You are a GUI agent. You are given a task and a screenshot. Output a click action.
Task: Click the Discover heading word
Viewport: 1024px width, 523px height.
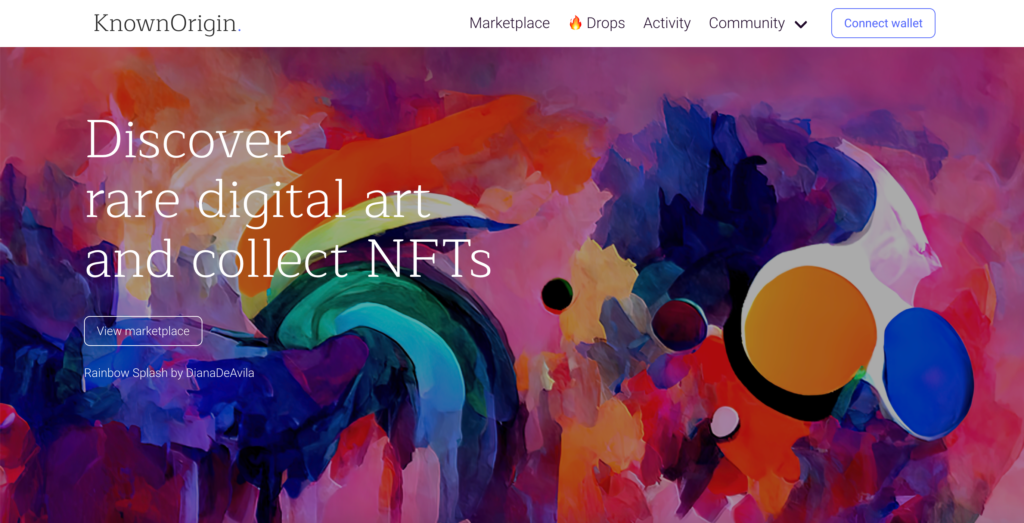(189, 139)
